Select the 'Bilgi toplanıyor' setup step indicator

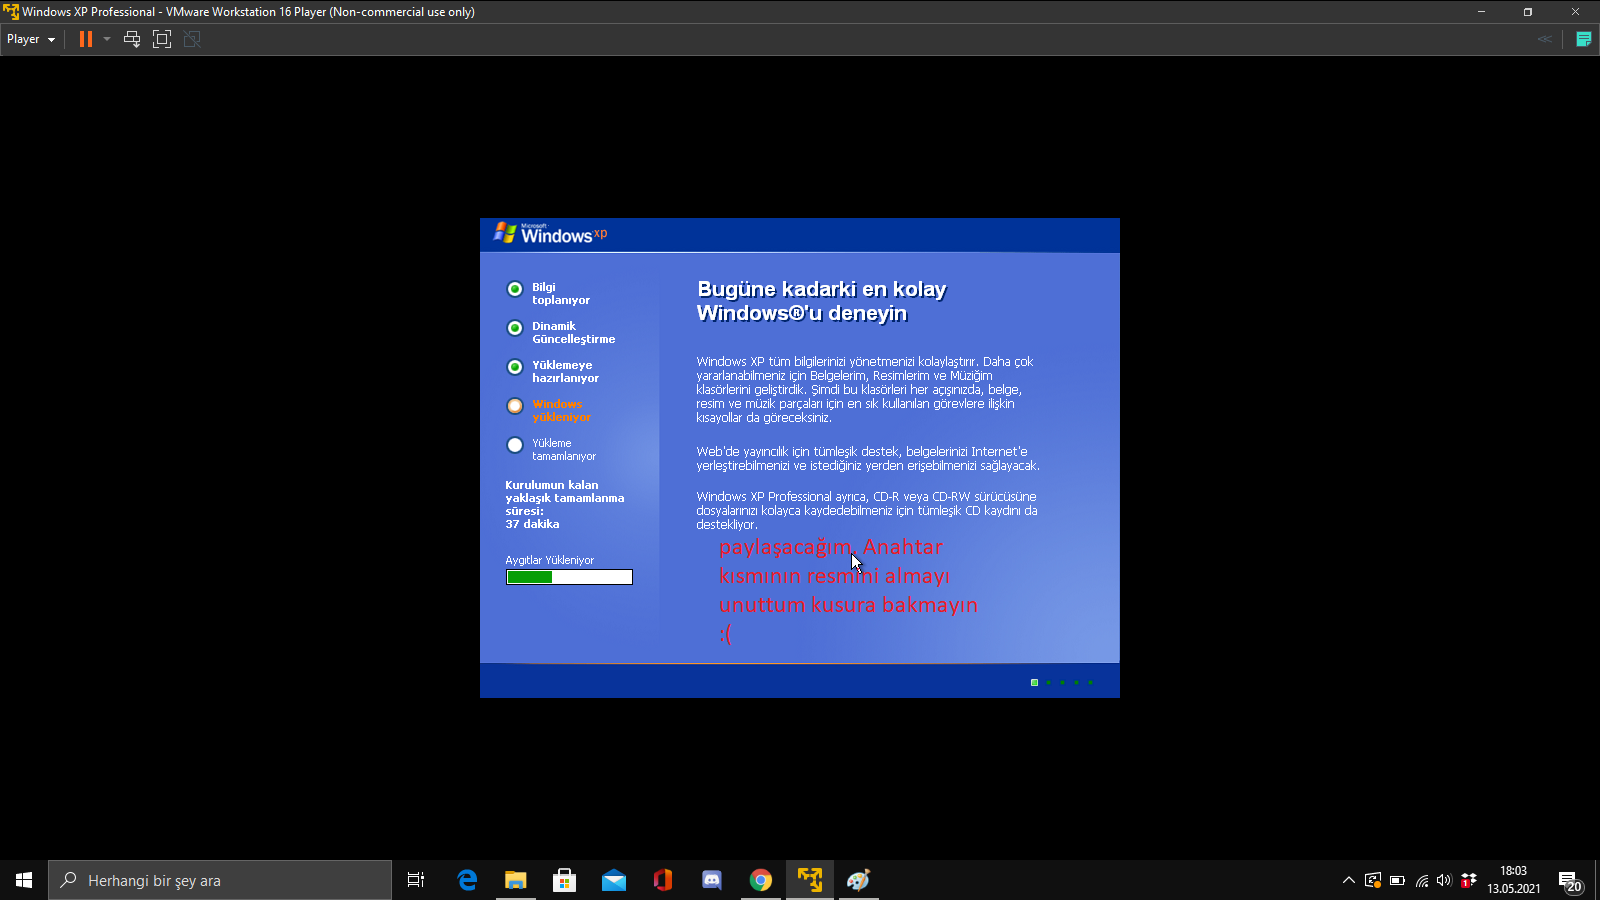pyautogui.click(x=515, y=289)
